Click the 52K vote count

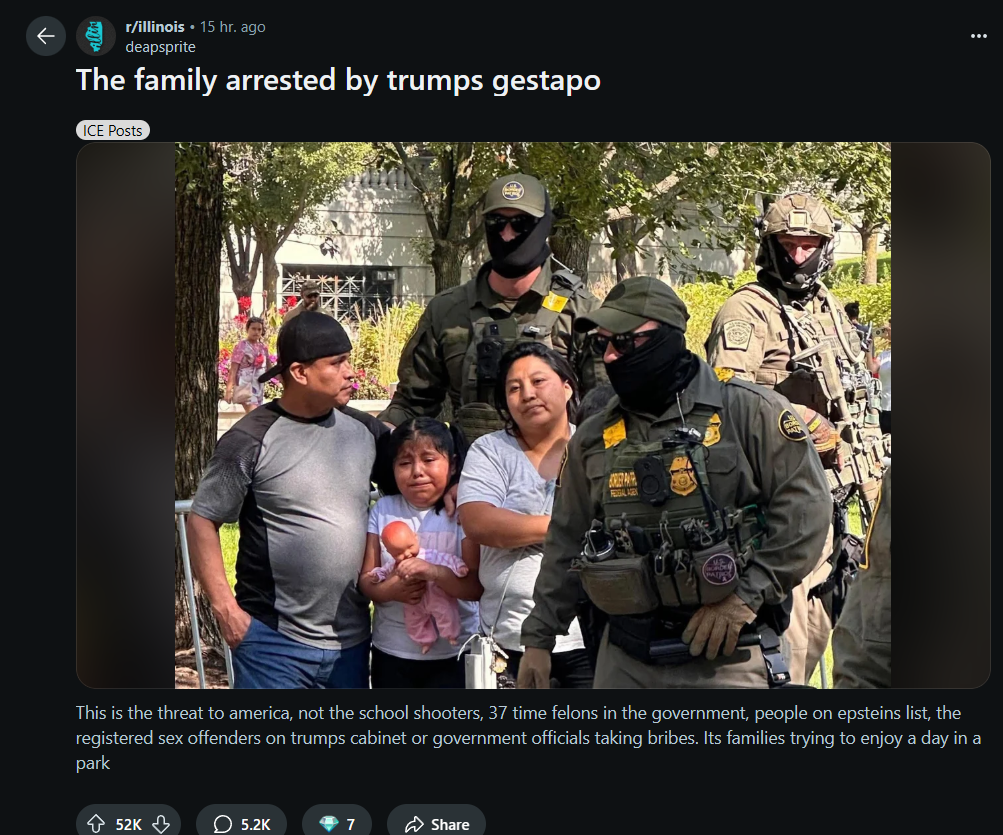tap(129, 824)
